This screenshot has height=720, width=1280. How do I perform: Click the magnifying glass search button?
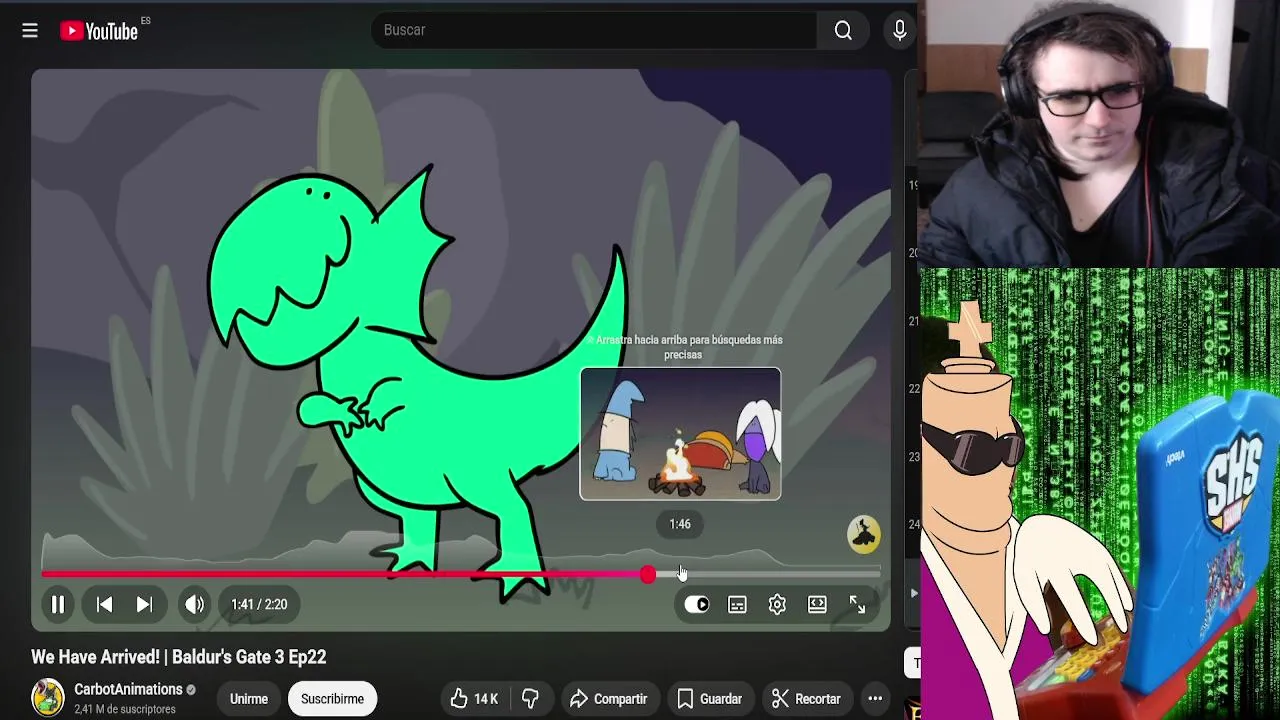pyautogui.click(x=843, y=31)
